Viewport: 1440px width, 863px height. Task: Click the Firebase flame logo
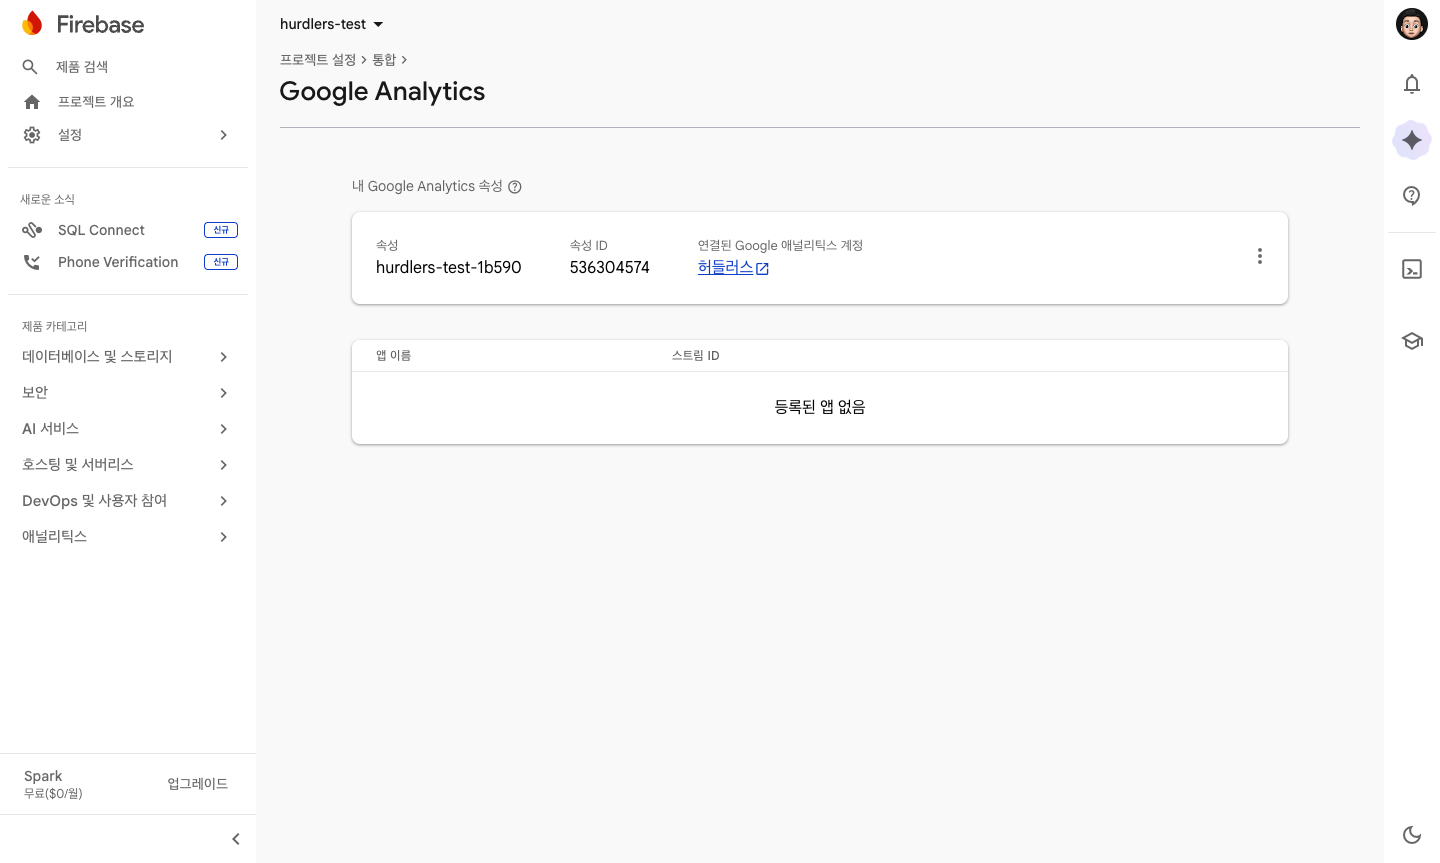pyautogui.click(x=32, y=24)
